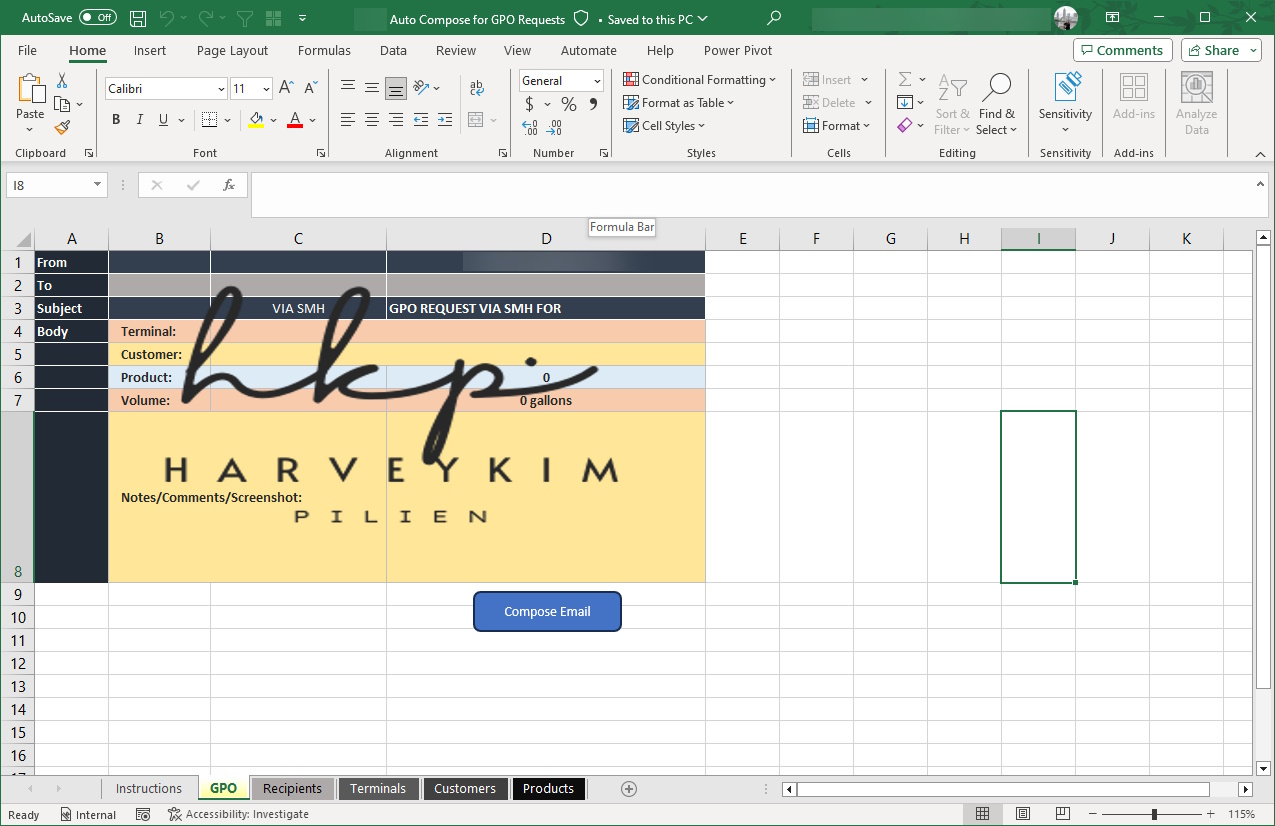
Task: Apply red font color A icon
Action: point(295,120)
